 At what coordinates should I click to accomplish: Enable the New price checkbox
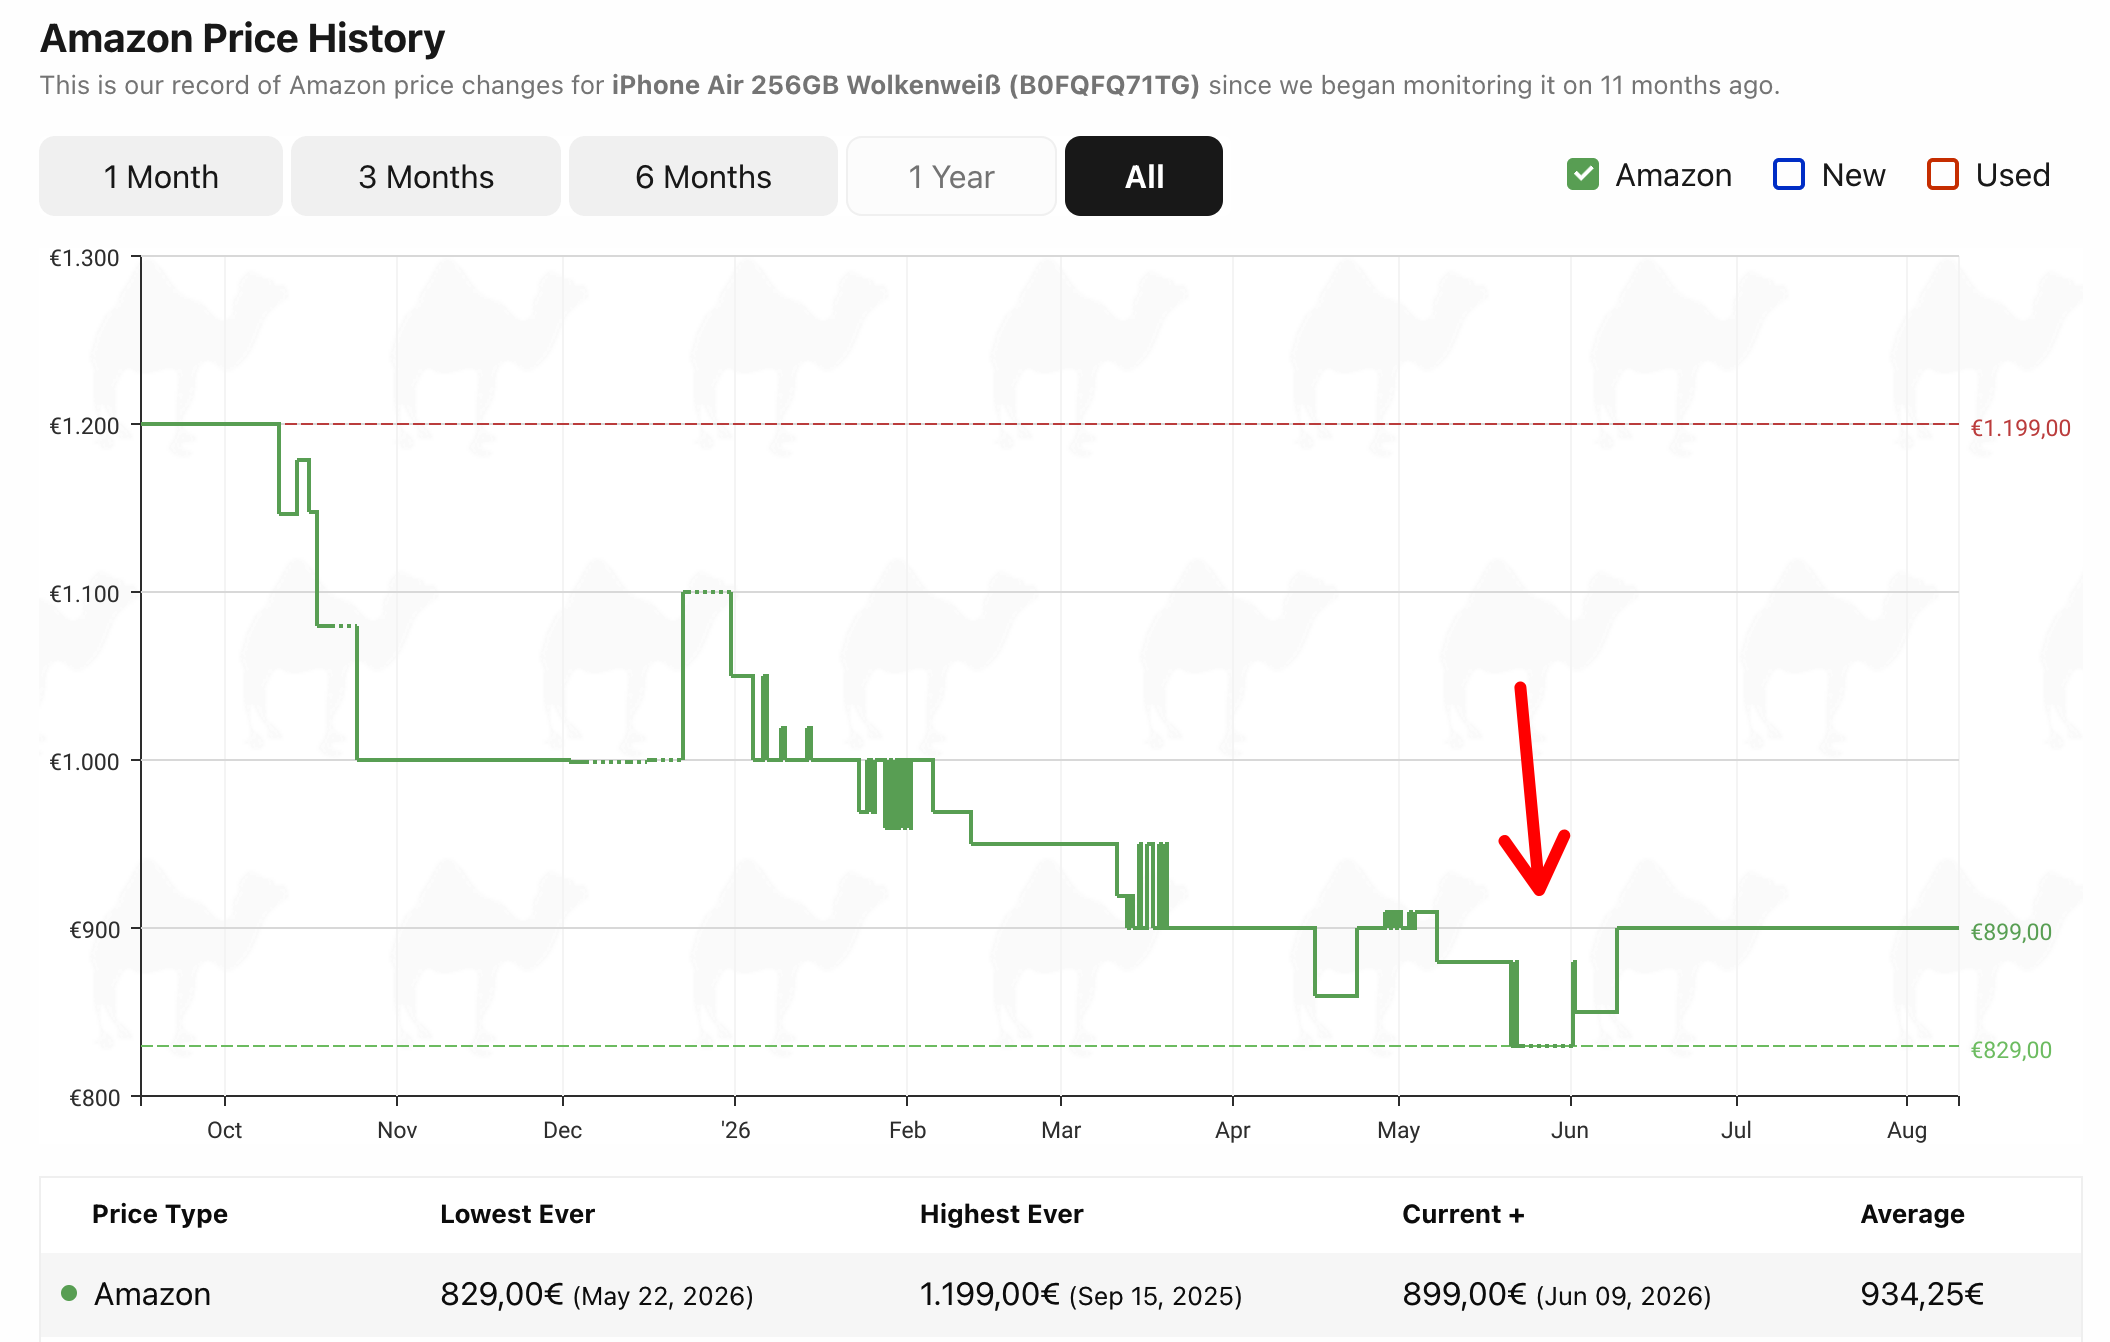(1789, 174)
